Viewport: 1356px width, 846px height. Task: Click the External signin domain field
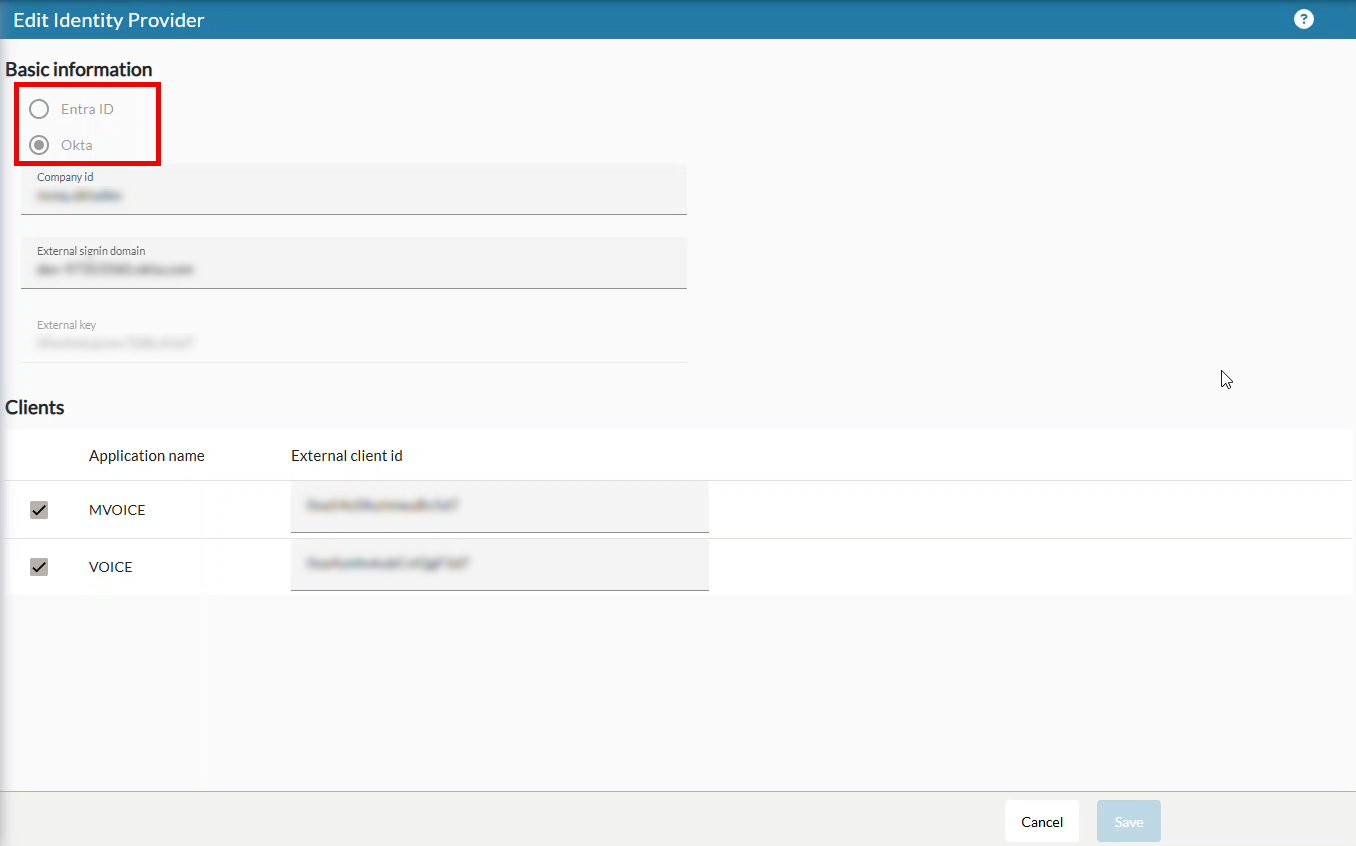354,263
